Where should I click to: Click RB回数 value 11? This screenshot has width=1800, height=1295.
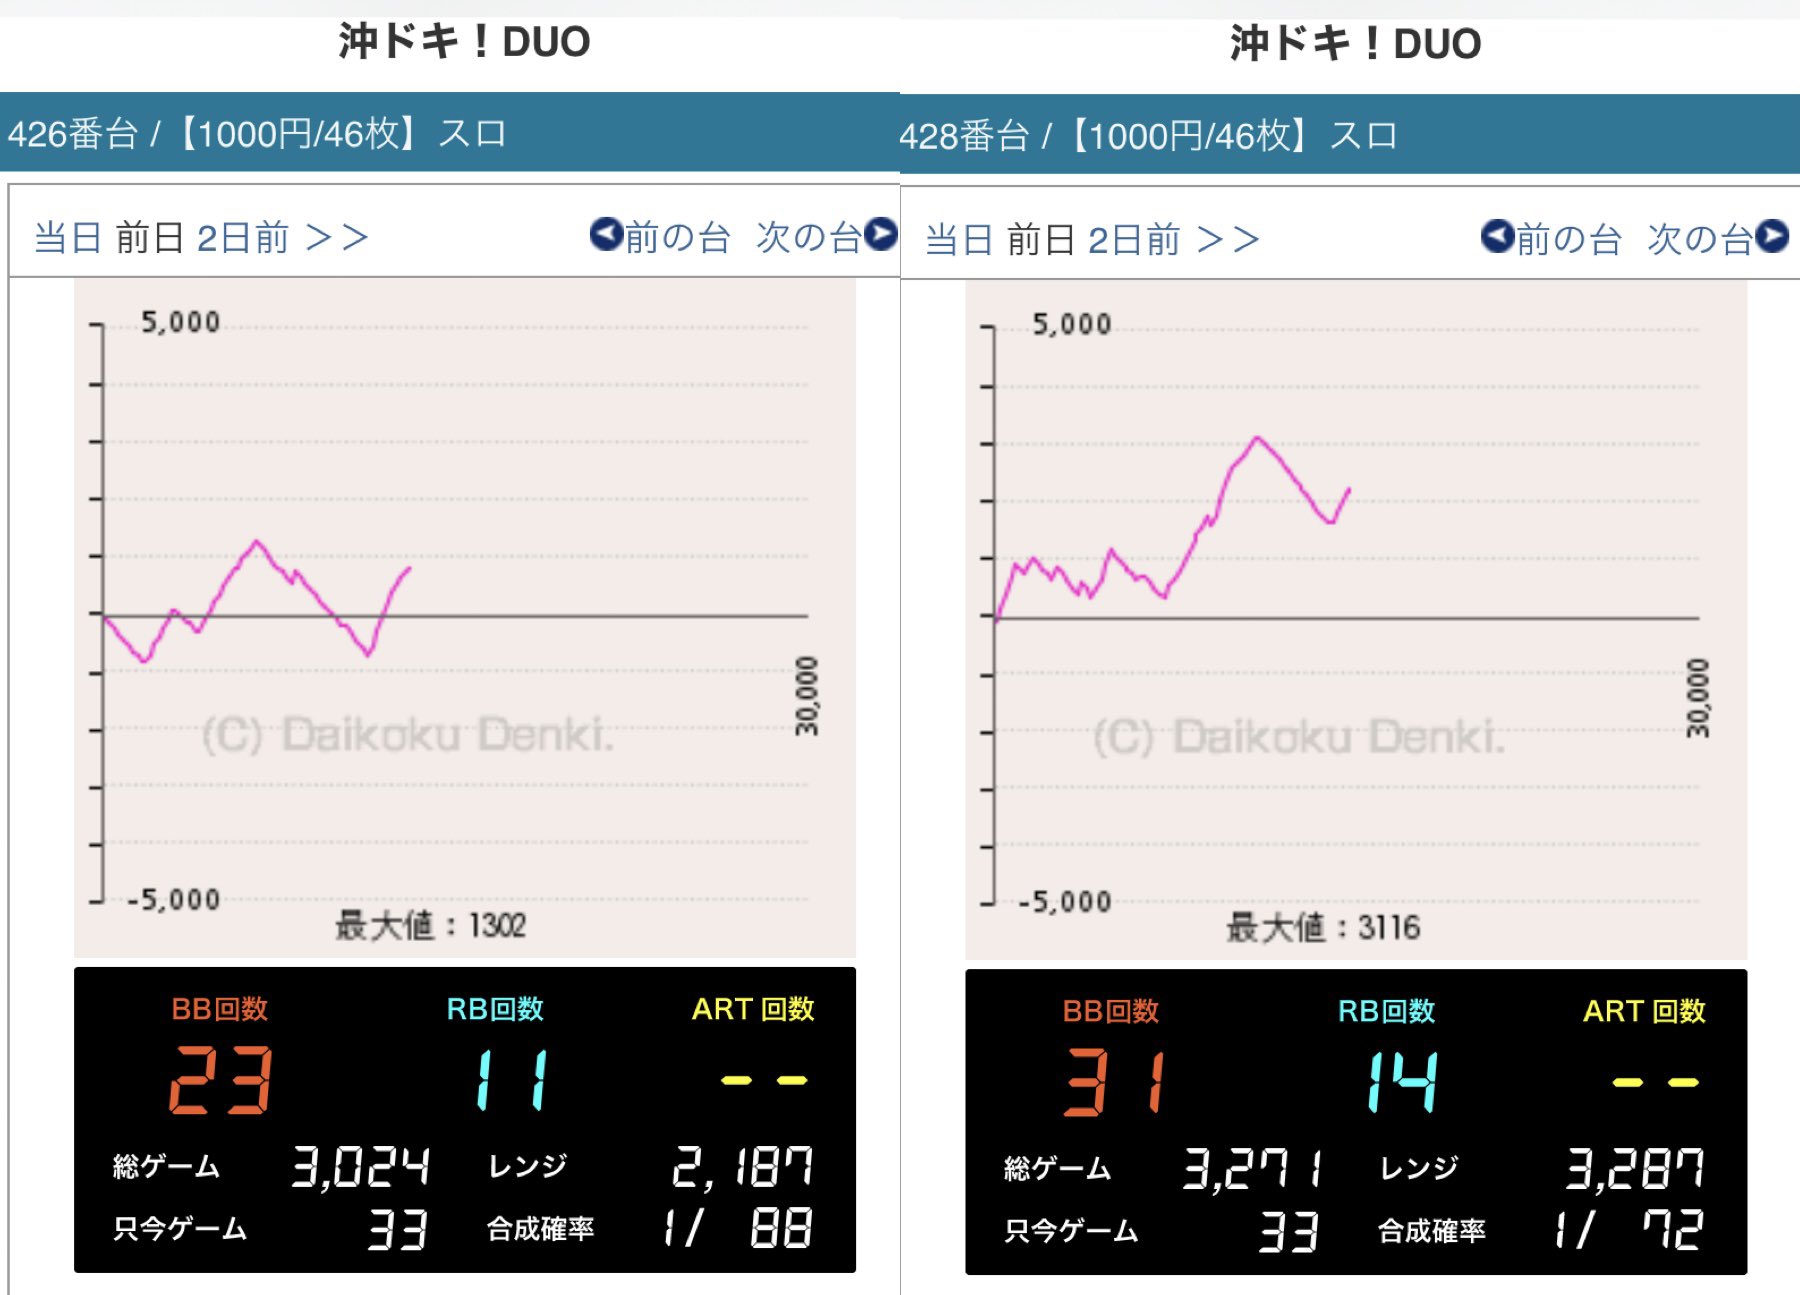tap(512, 1080)
